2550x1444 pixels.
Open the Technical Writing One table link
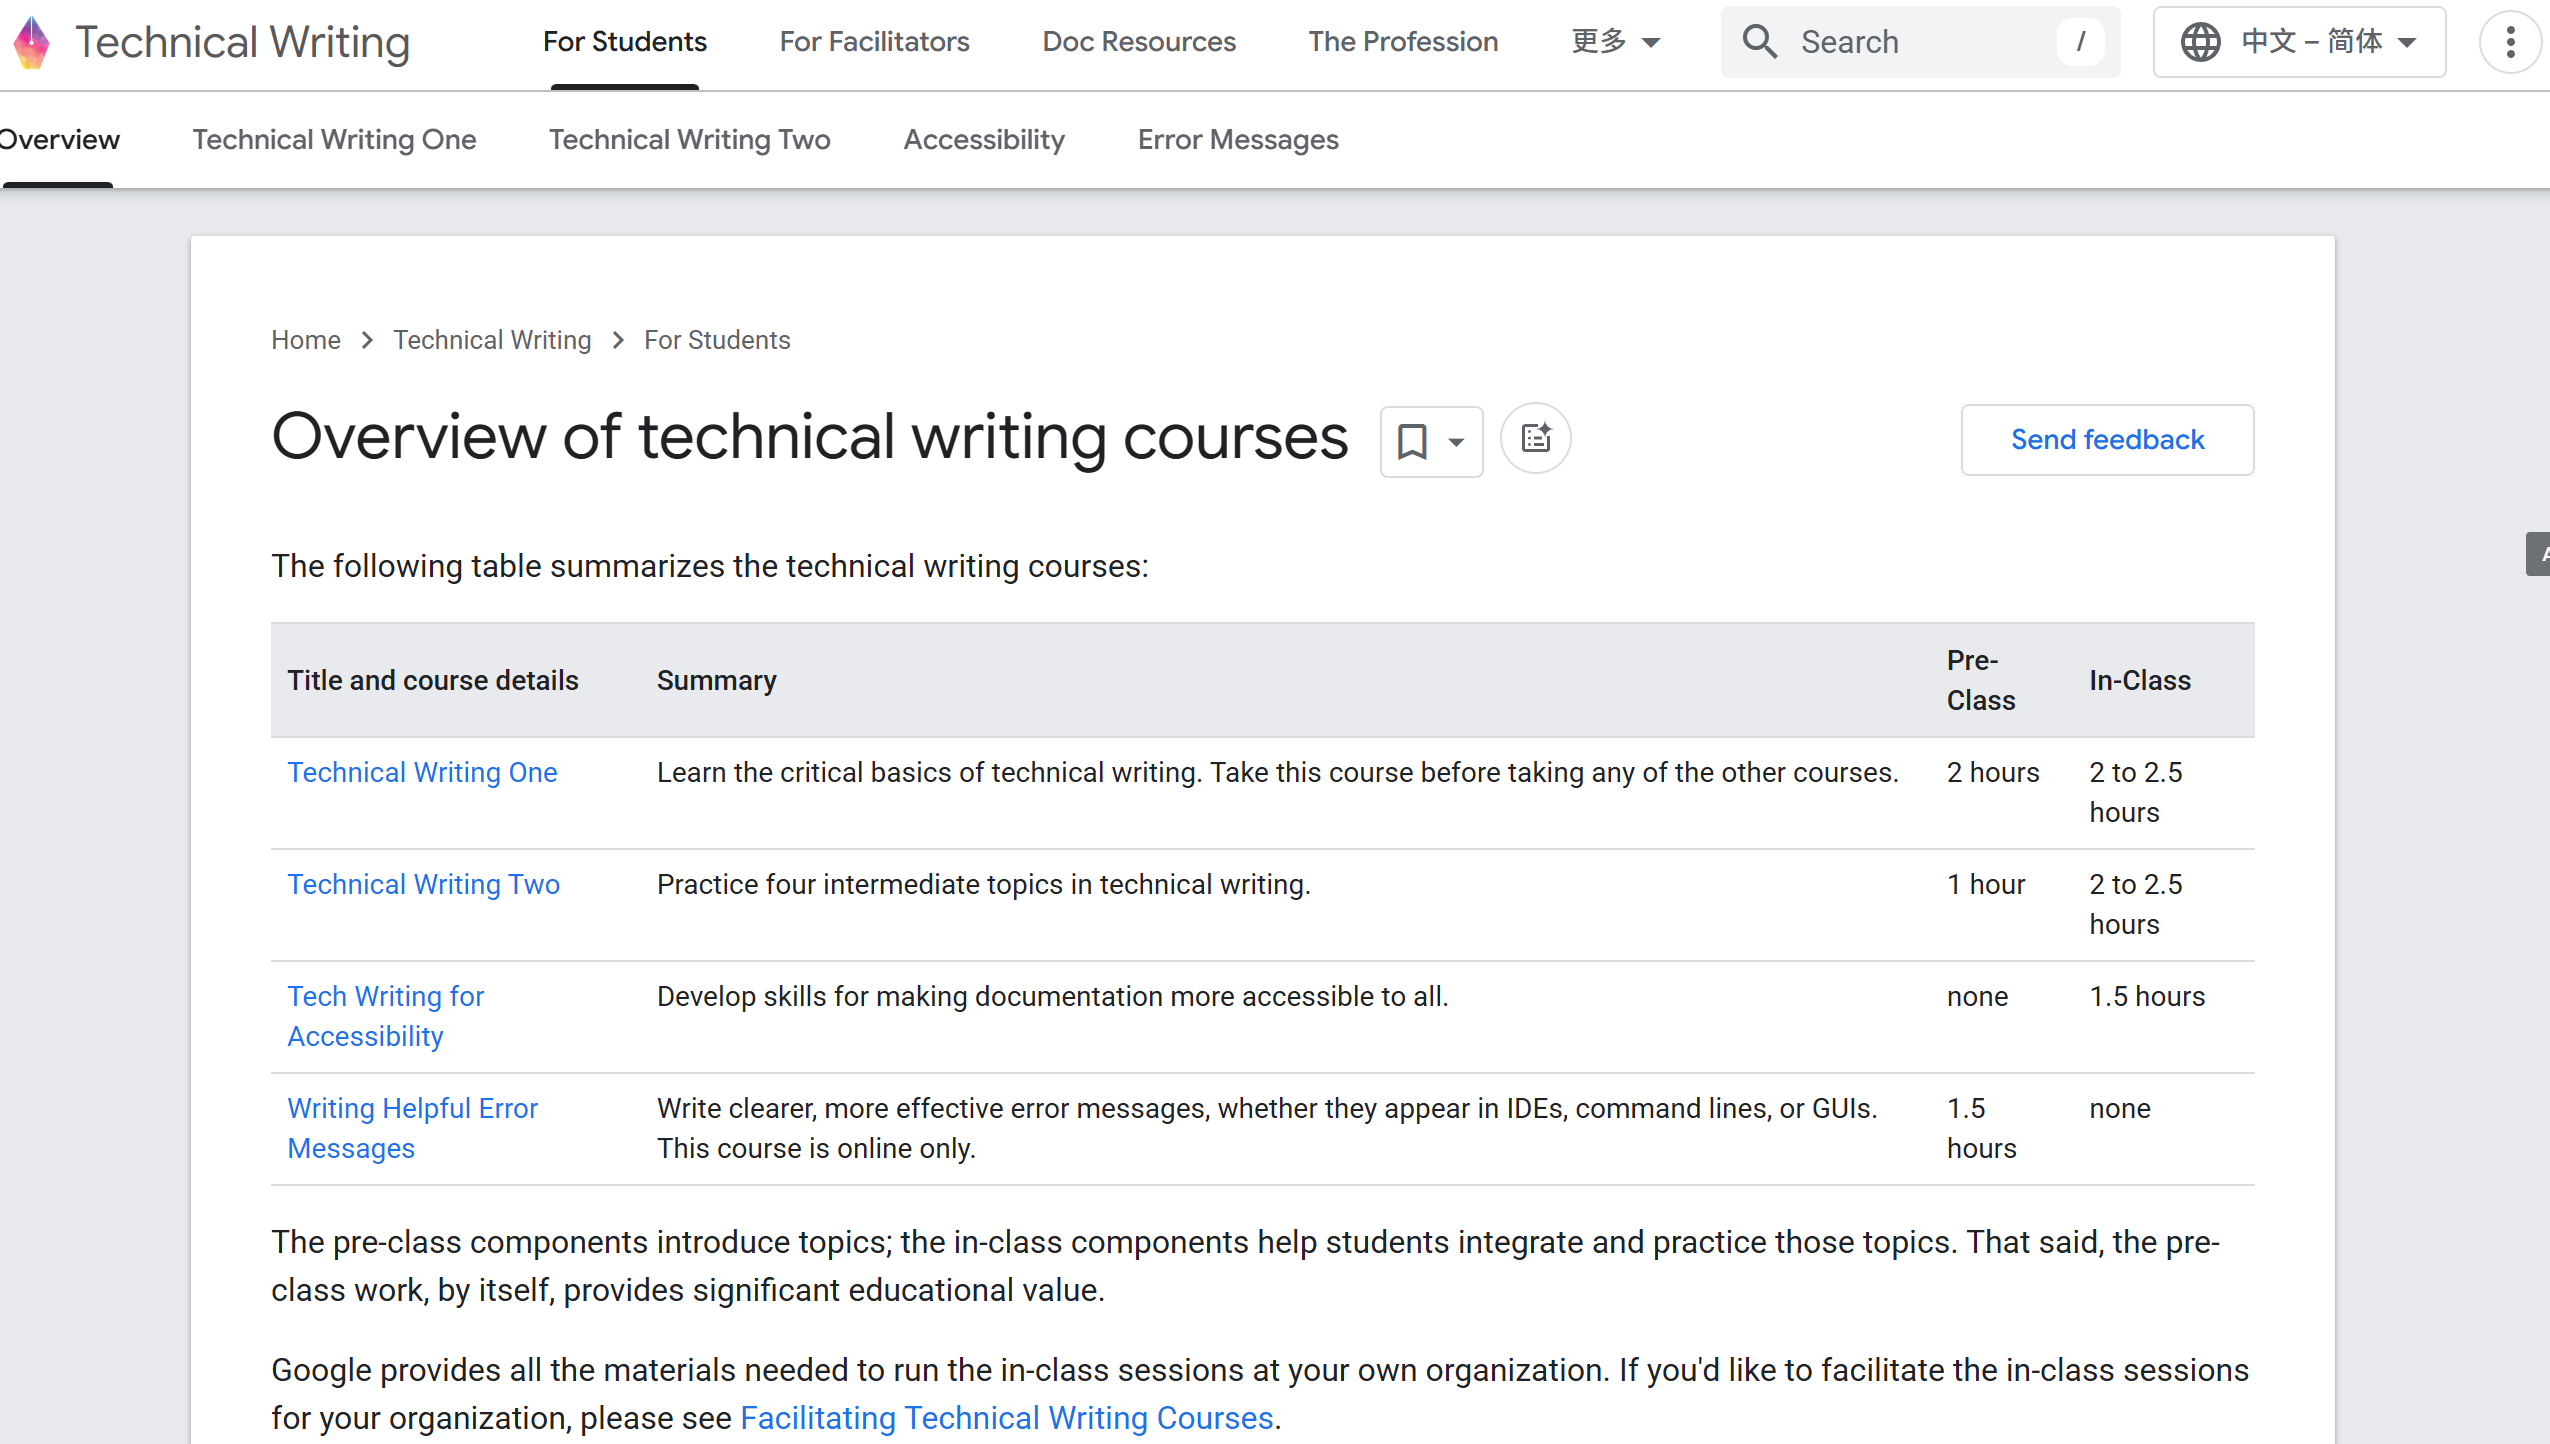[422, 773]
